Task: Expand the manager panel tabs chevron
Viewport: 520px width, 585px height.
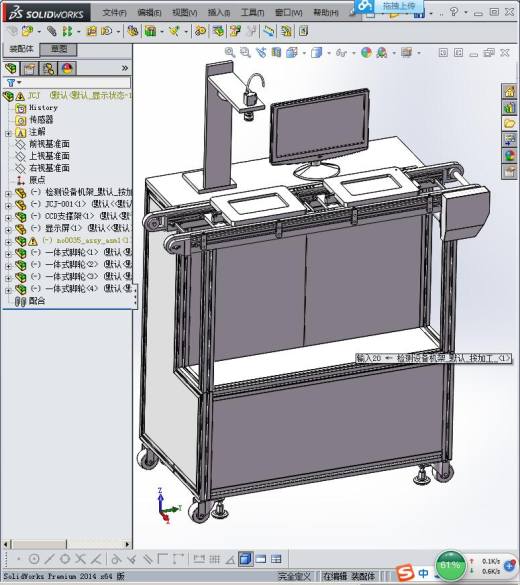Action: pos(125,68)
